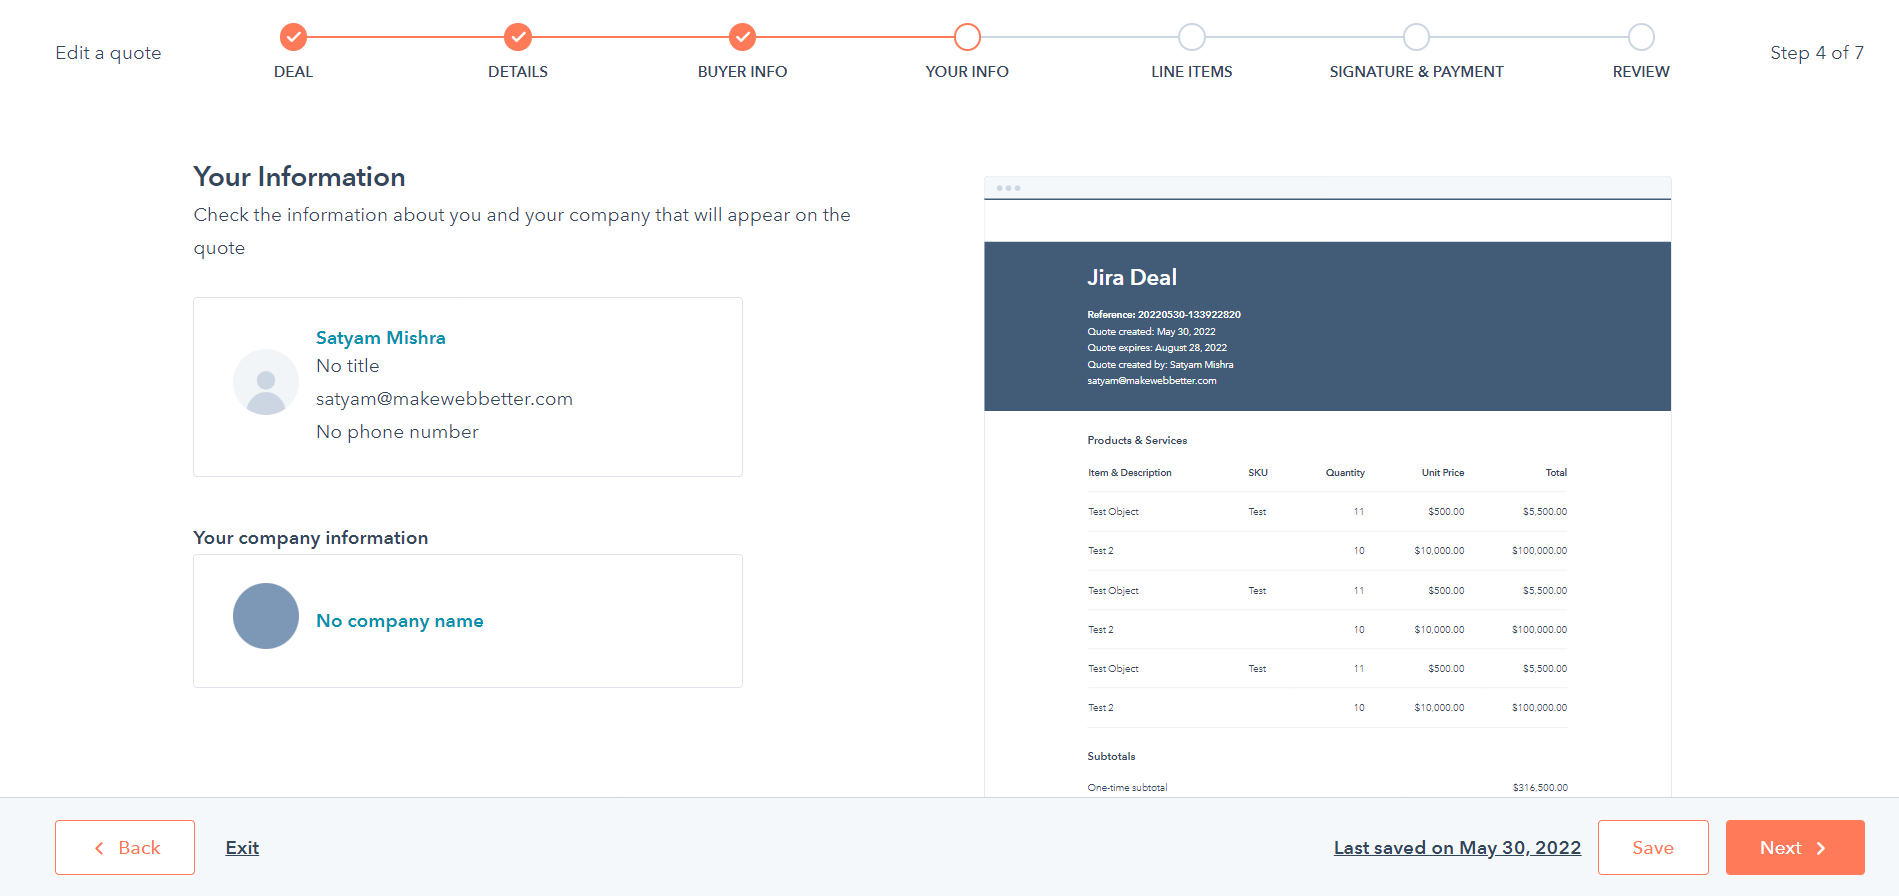Image resolution: width=1899 pixels, height=896 pixels.
Task: Open the No company name link
Action: [399, 621]
